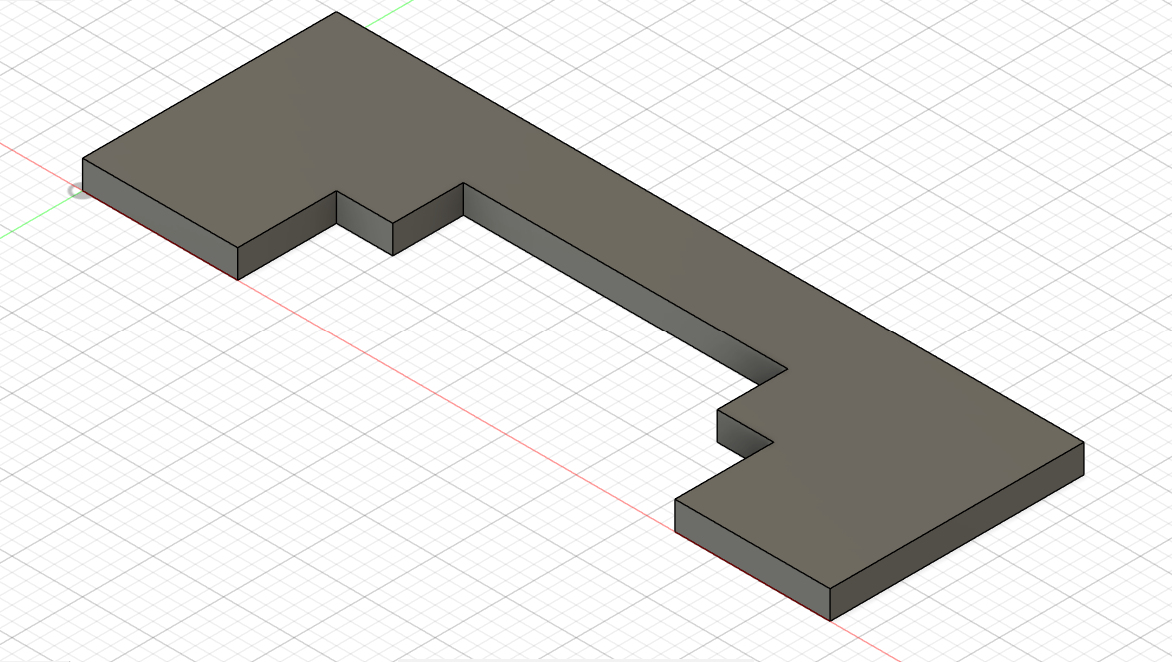1172x662 pixels.
Task: Select the large right-end side face
Action: click(x=958, y=532)
